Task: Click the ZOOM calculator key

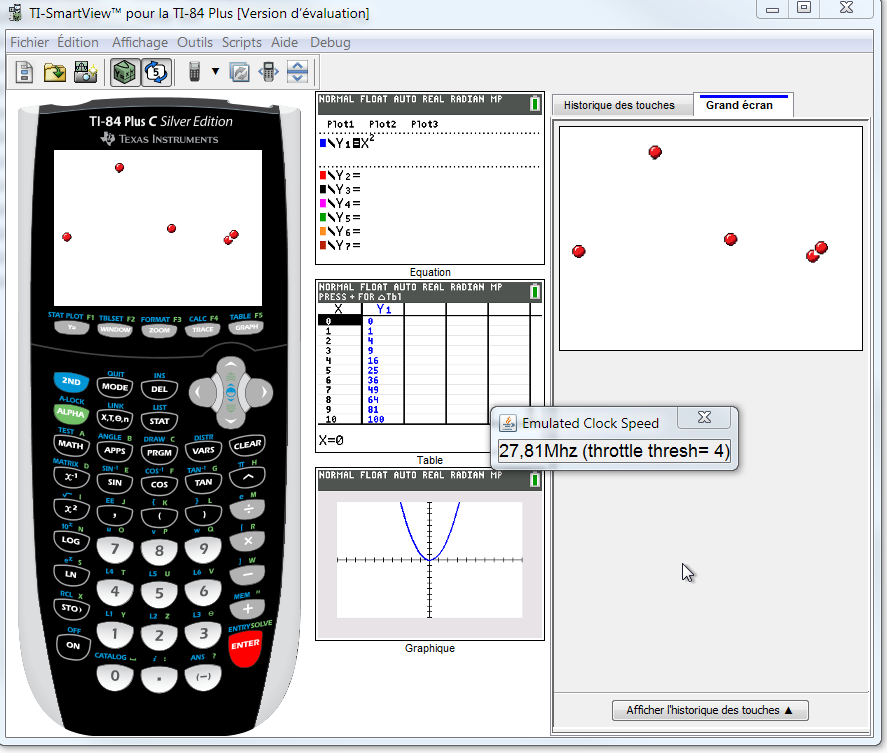Action: (160, 330)
